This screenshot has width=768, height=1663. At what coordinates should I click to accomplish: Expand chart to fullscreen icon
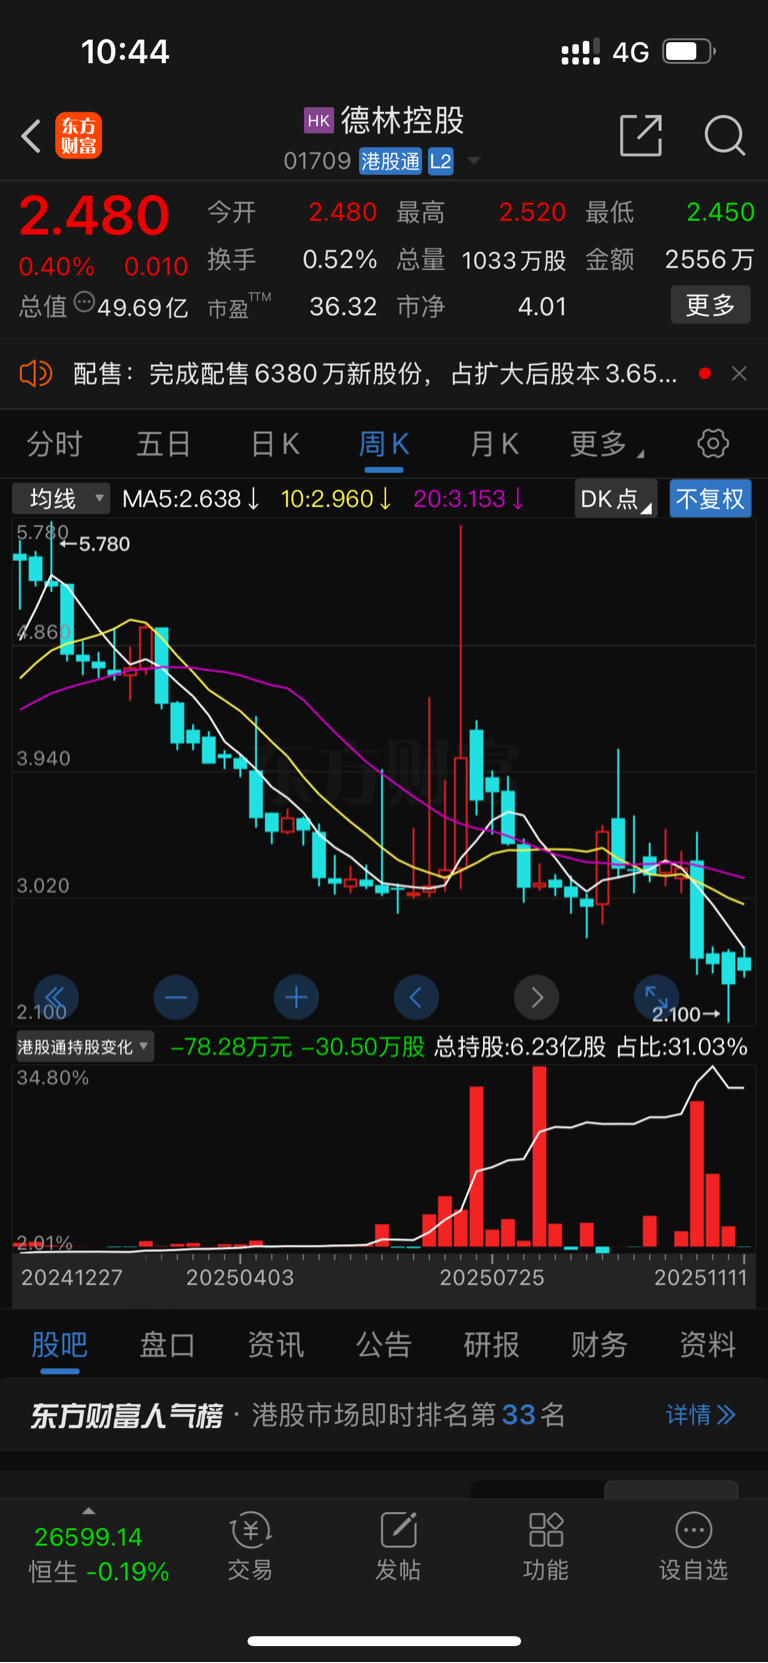point(656,997)
